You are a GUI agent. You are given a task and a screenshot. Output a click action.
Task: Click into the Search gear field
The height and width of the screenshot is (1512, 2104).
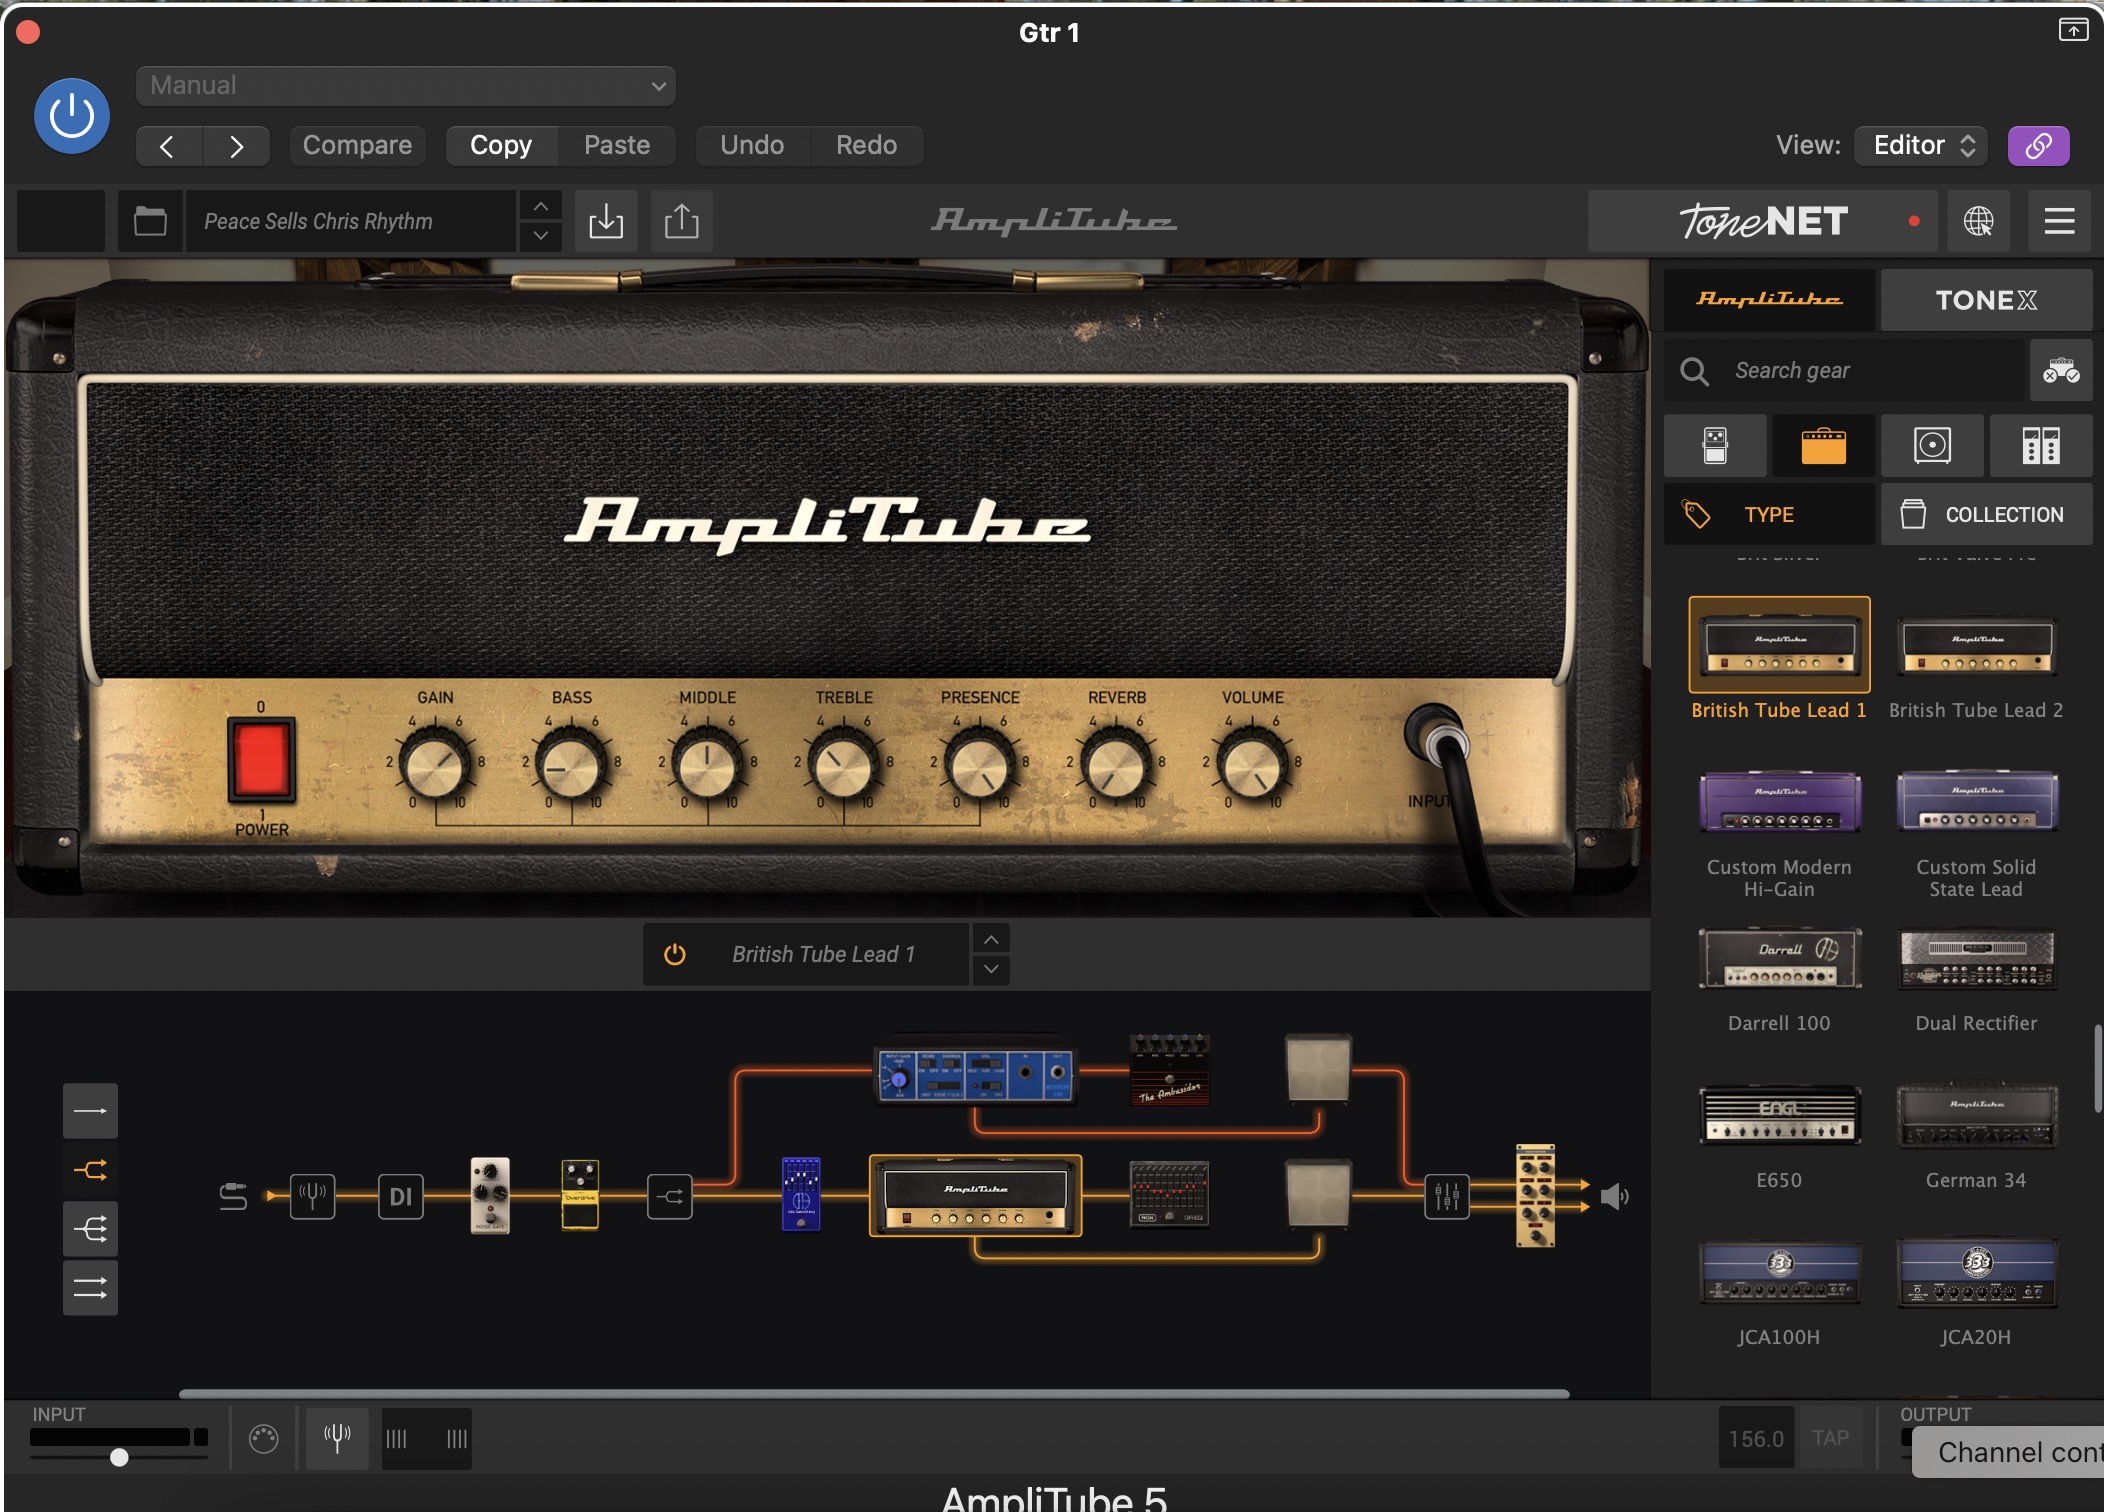click(x=1845, y=371)
